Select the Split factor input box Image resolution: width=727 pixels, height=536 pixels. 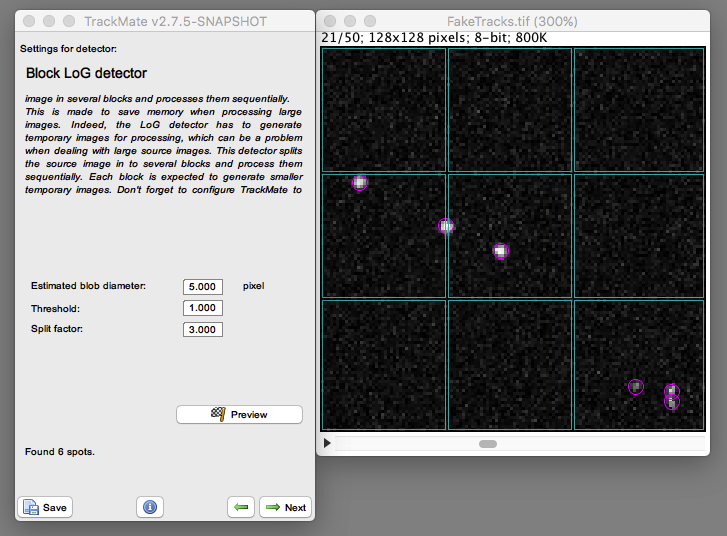click(x=203, y=330)
